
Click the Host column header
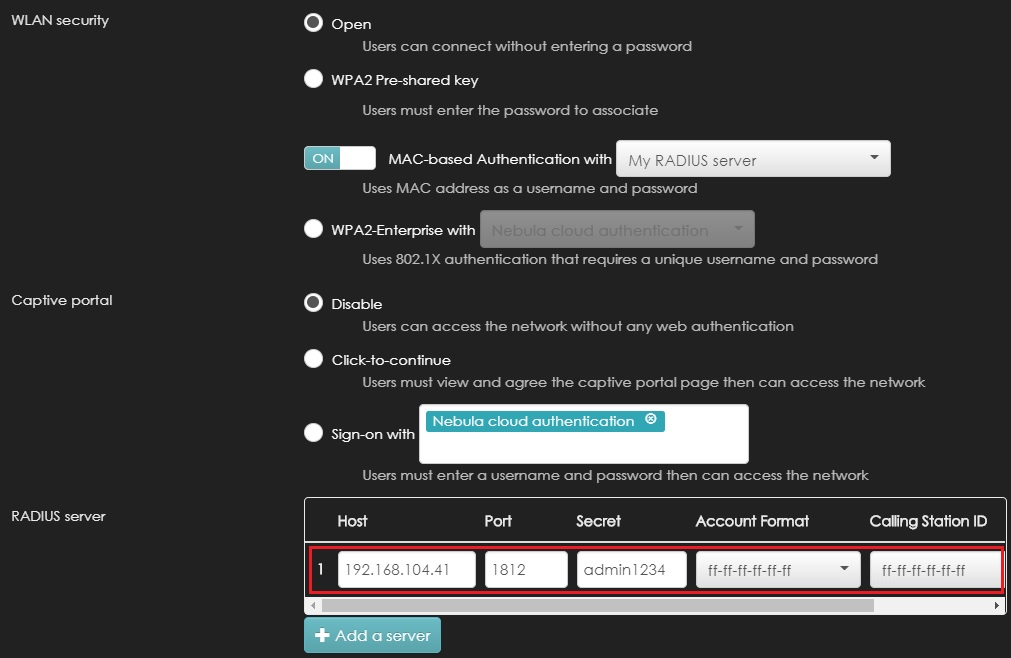(x=352, y=521)
